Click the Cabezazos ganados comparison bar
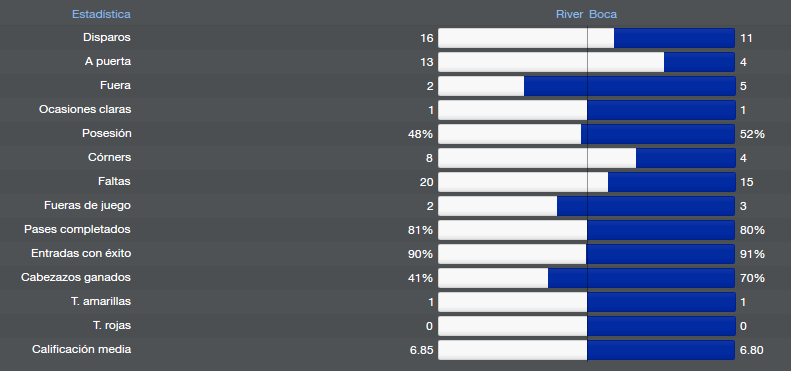 (586, 278)
